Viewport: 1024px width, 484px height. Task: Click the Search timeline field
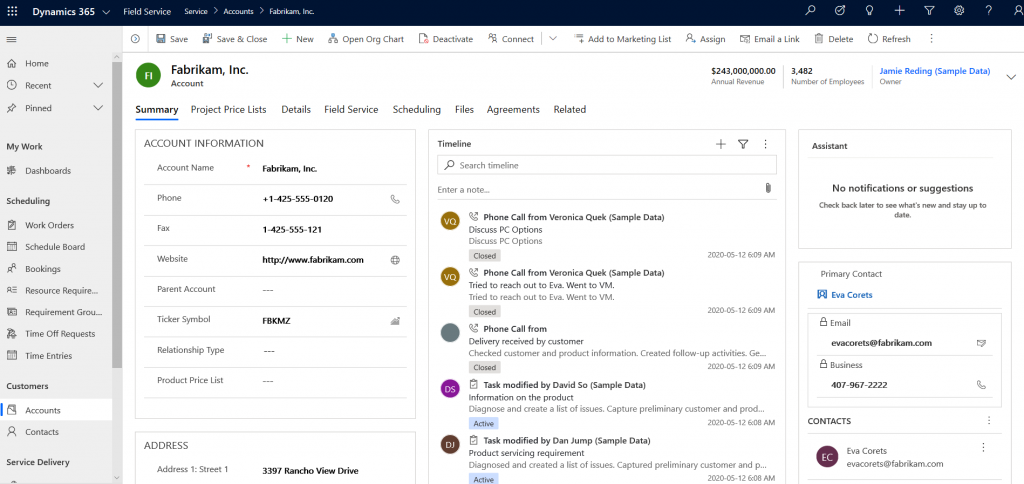point(607,165)
